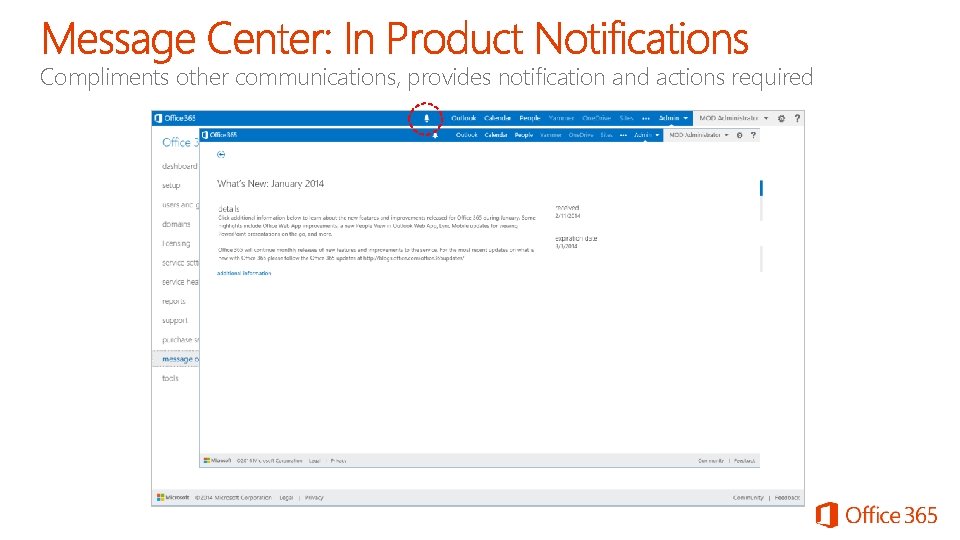
Task: Click the "details" section label
Action: (x=228, y=209)
